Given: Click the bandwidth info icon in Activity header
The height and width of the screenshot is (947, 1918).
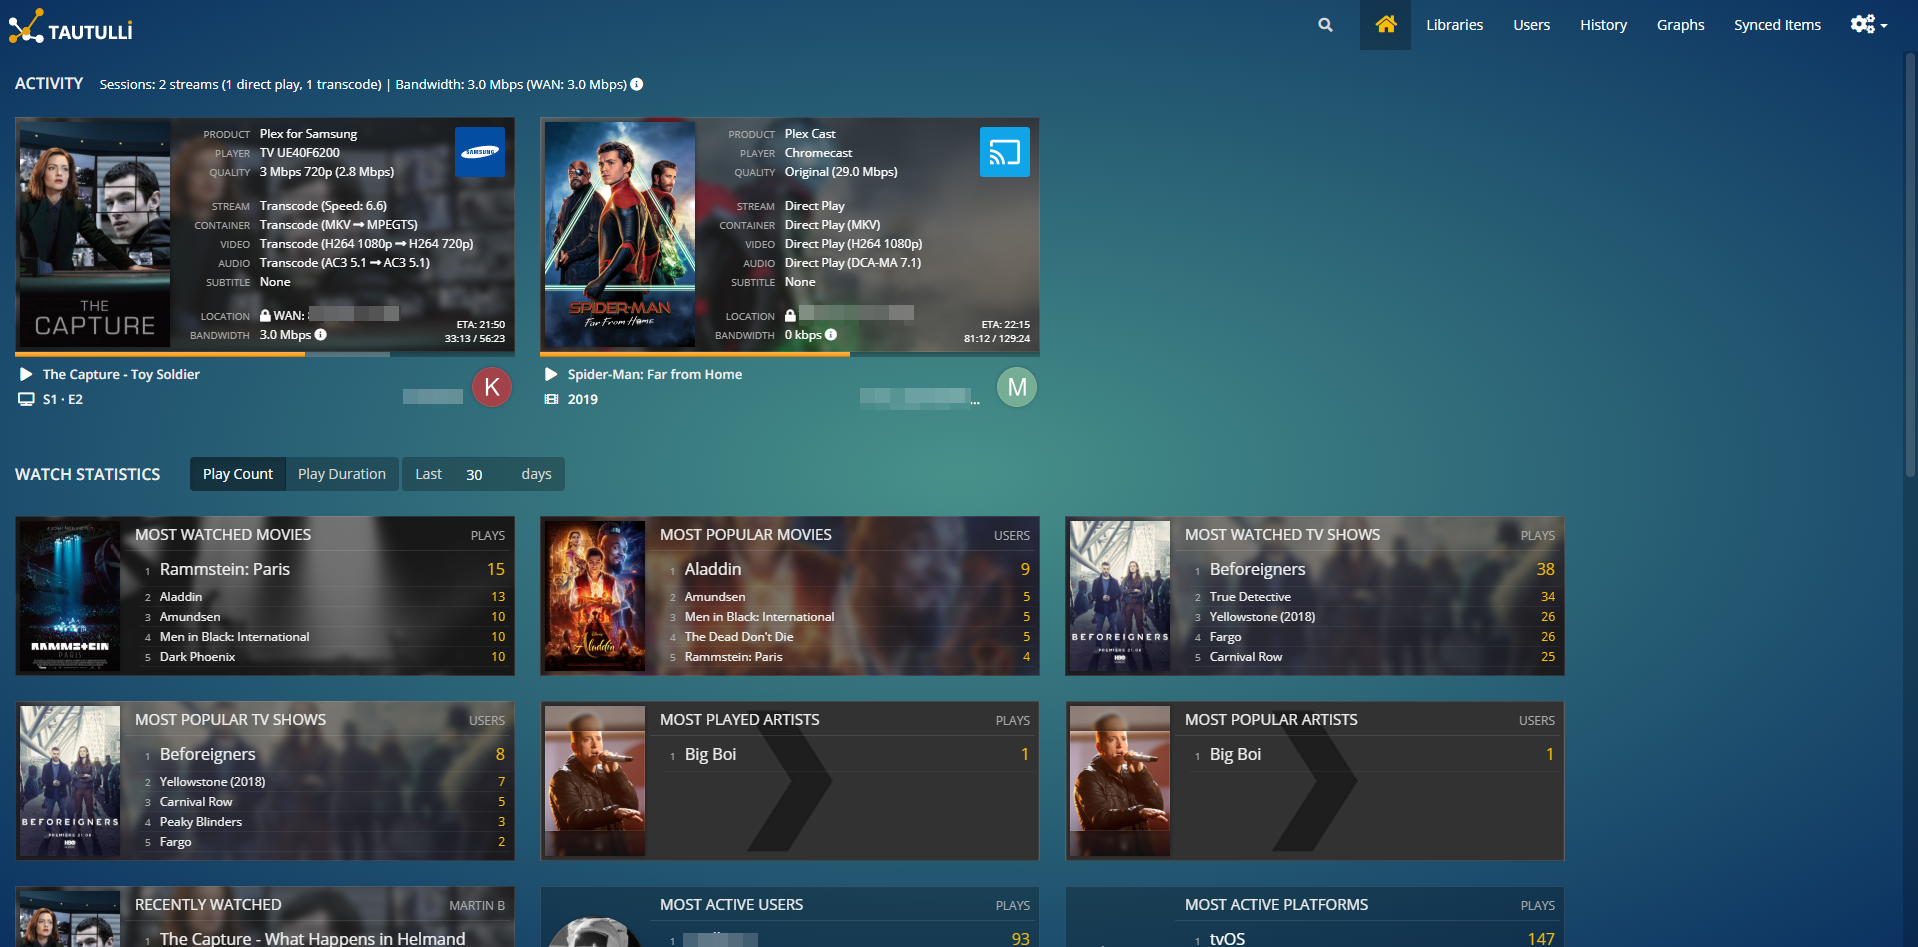Looking at the screenshot, I should pos(637,85).
